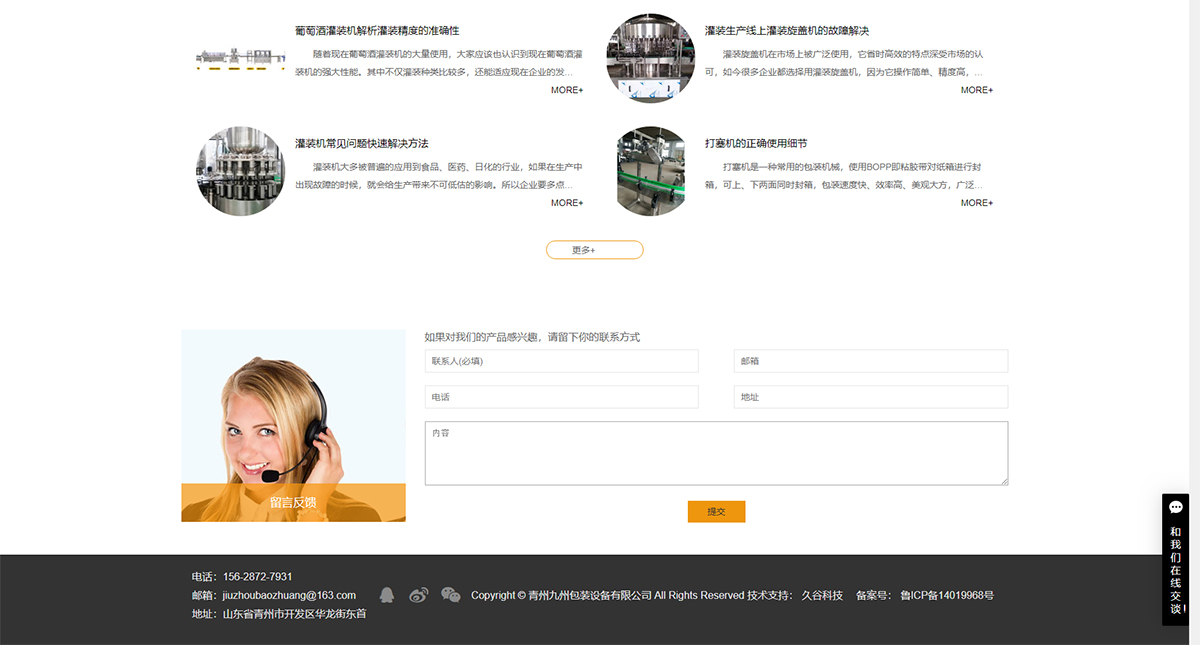Open the wine filling machine article thumbnail
The image size is (1200, 645).
(240, 58)
